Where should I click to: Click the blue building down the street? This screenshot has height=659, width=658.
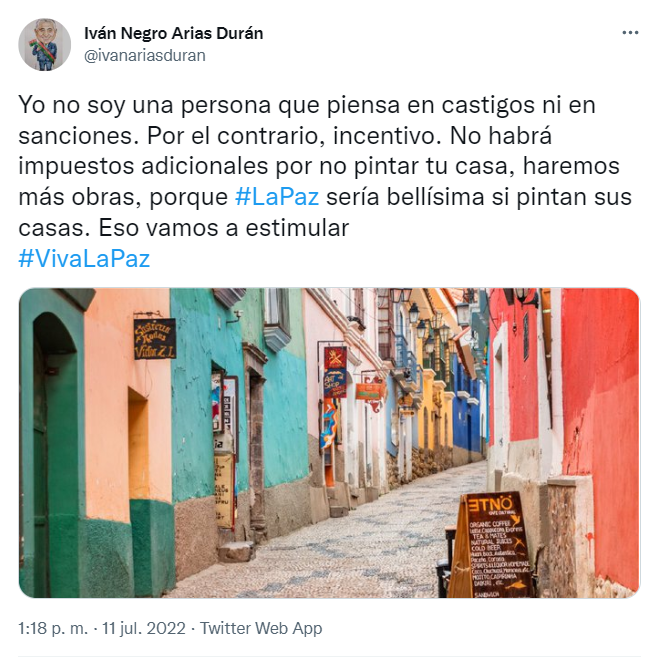[x=467, y=410]
